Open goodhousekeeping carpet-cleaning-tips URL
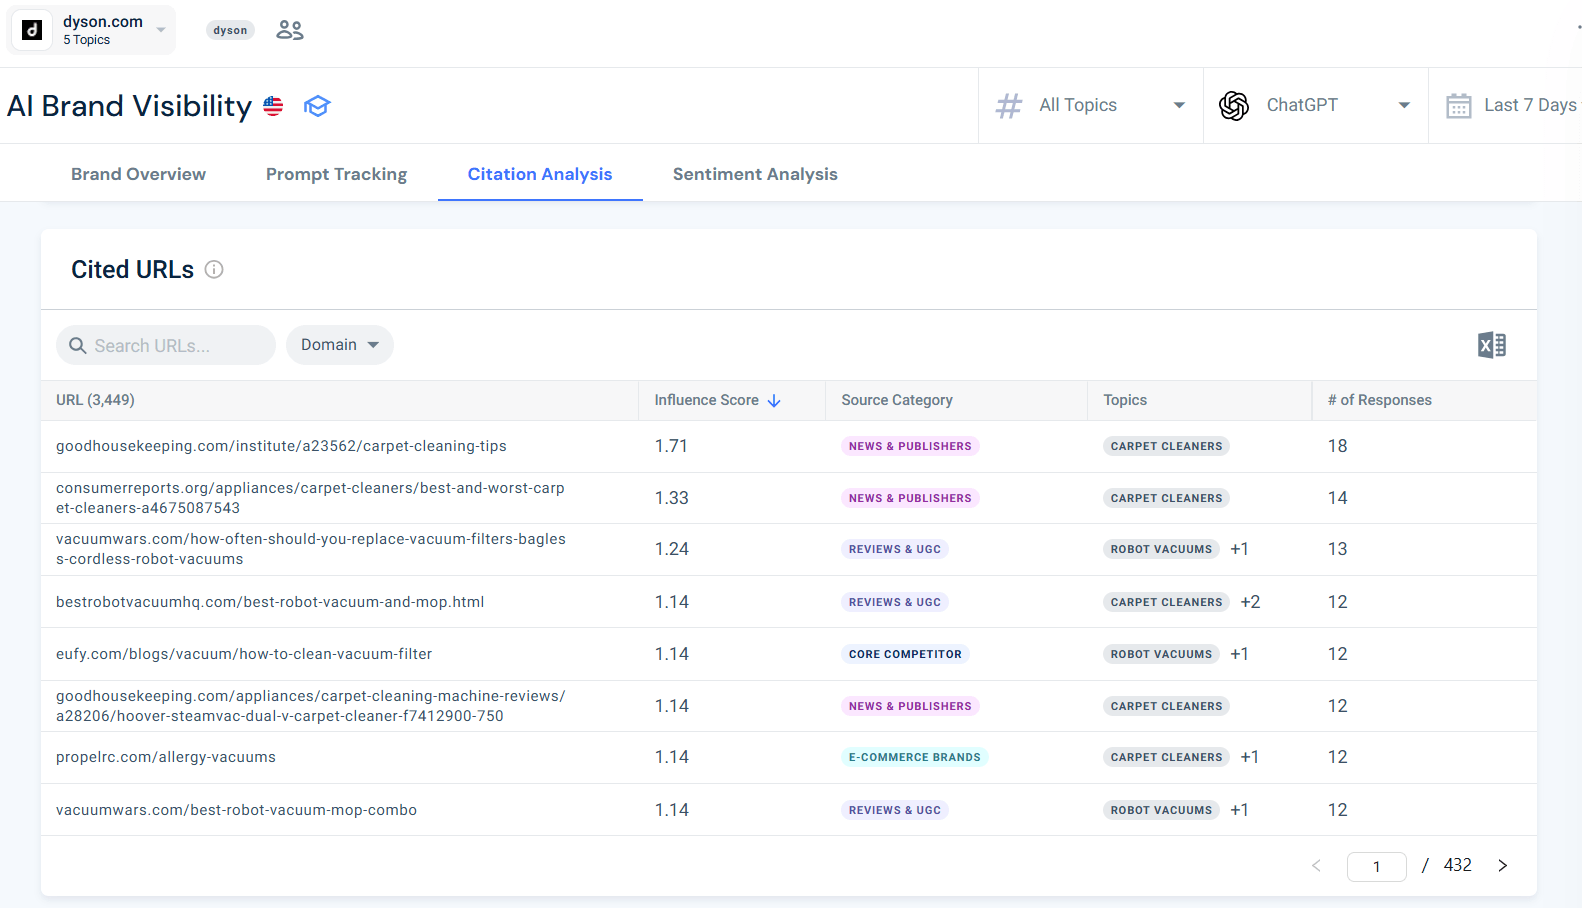 click(x=281, y=446)
